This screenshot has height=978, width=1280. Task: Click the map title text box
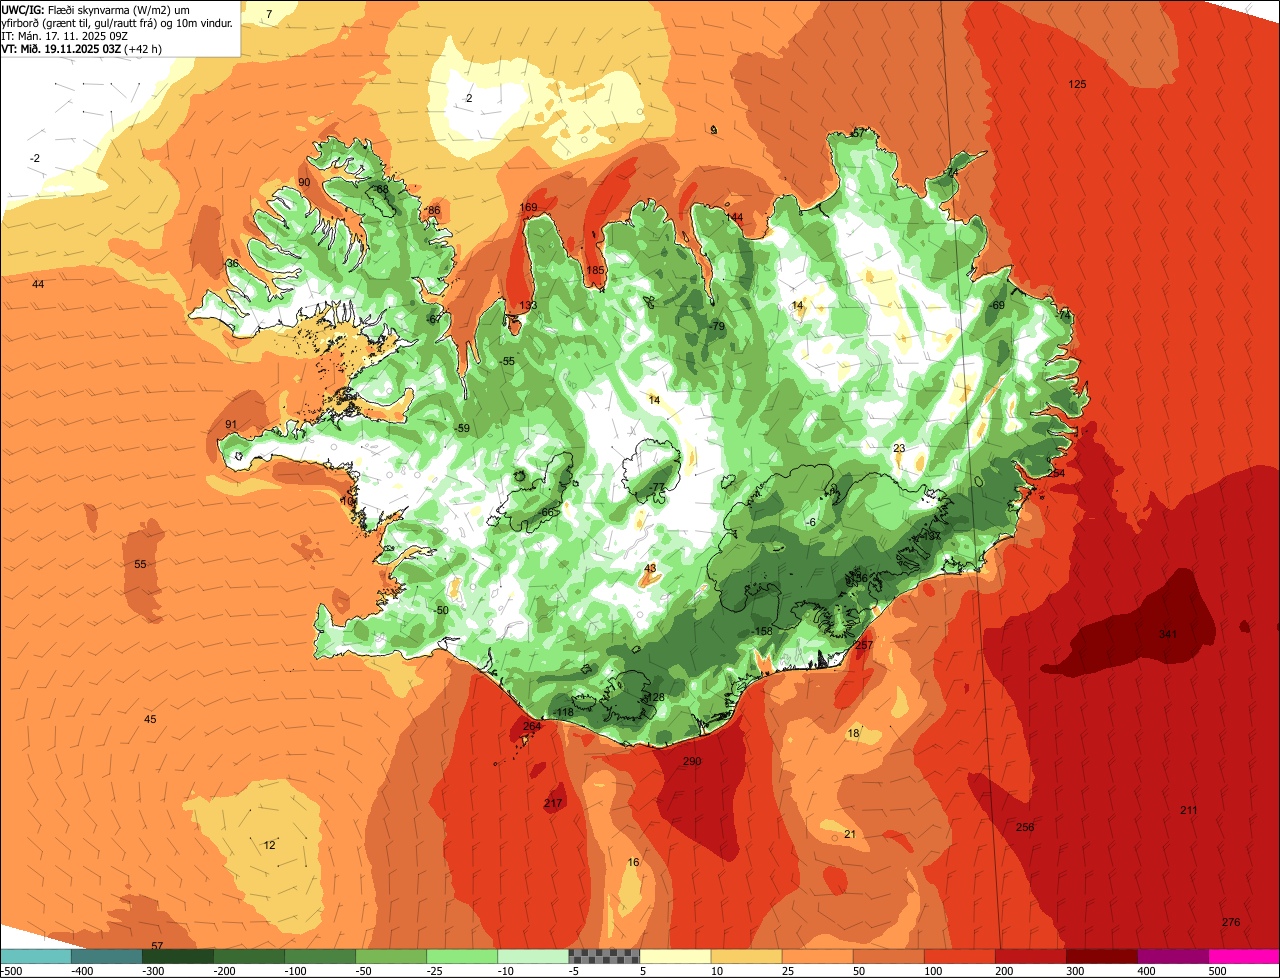click(120, 28)
